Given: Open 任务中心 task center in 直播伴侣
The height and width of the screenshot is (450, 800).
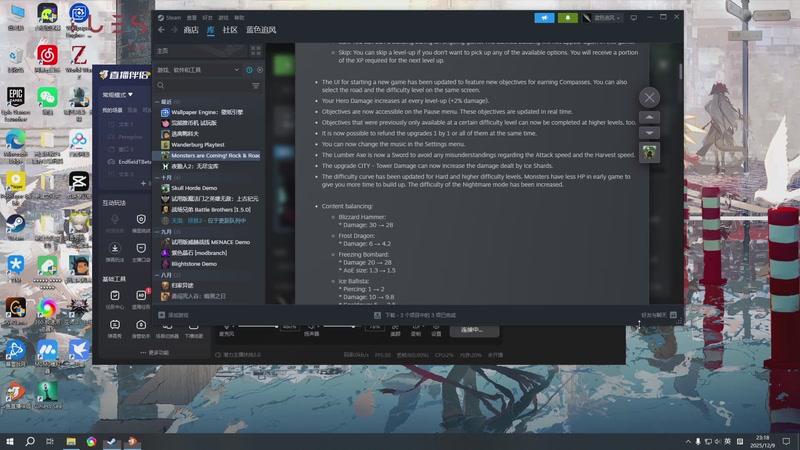Looking at the screenshot, I should coord(115,299).
